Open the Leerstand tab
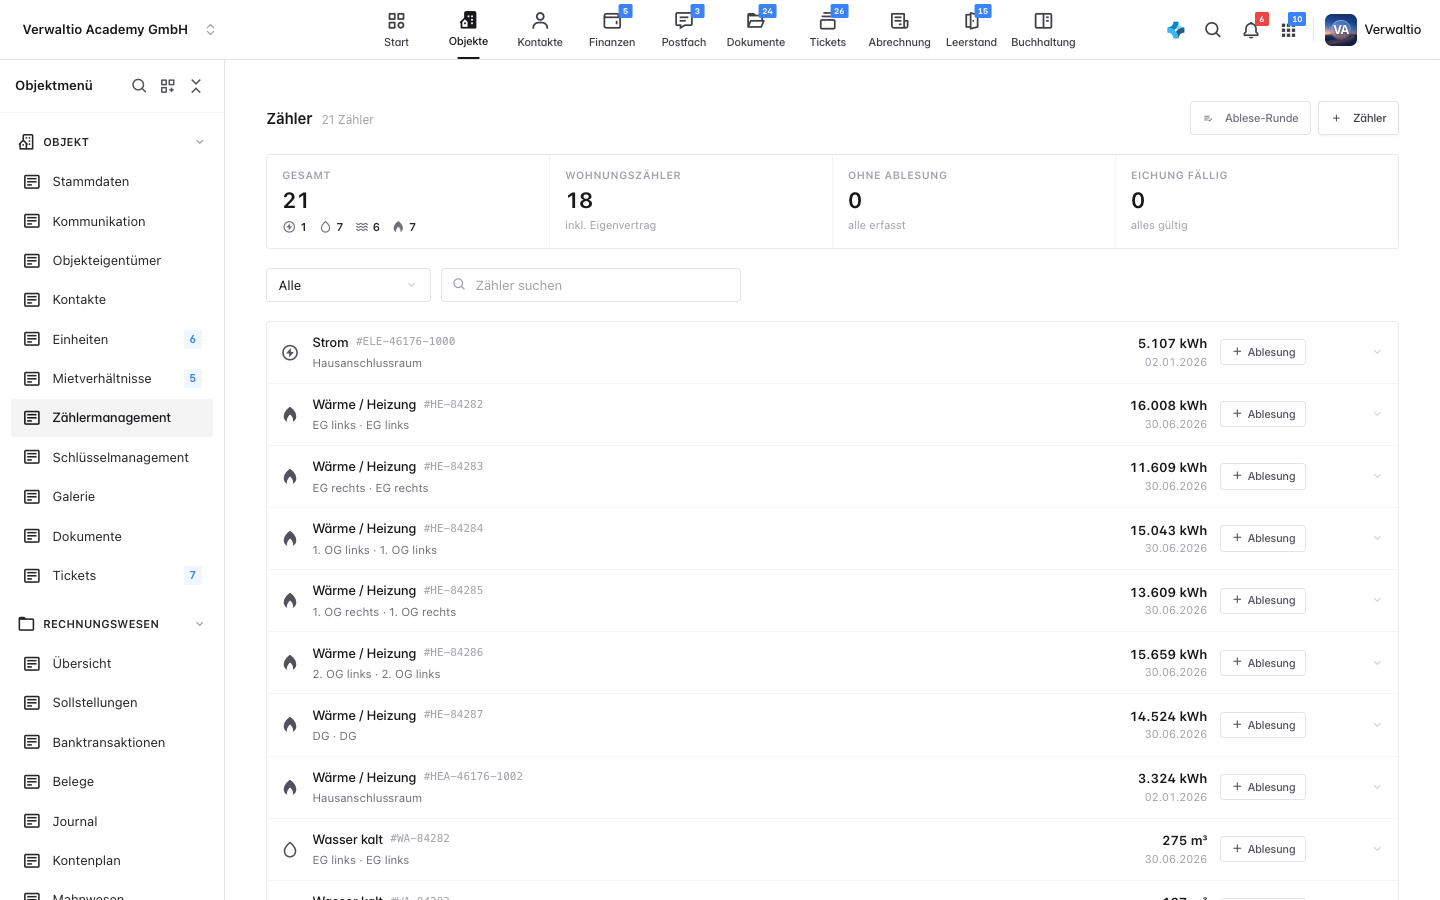 tap(971, 30)
